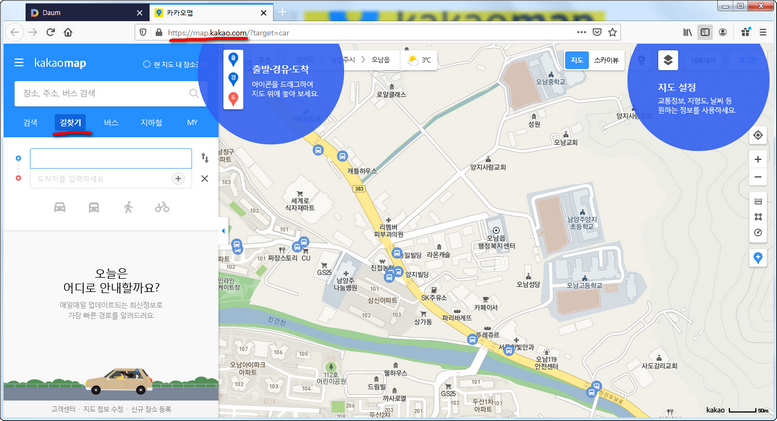This screenshot has height=421, width=777.
Task: Open the 지도 정보 수정 link
Action: [103, 409]
